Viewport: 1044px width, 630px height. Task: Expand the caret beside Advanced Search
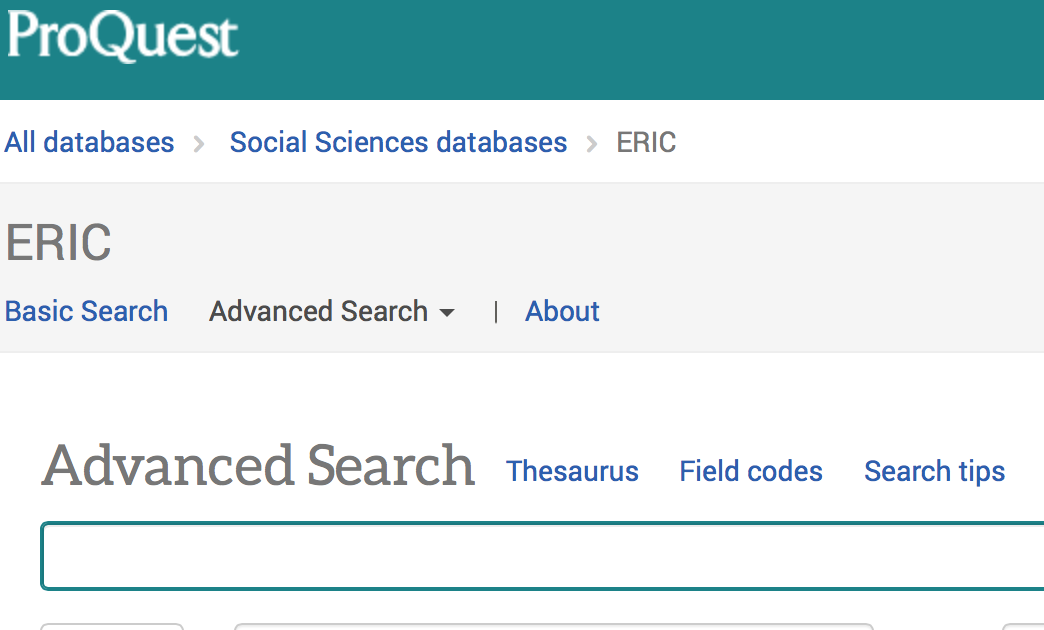pos(447,313)
